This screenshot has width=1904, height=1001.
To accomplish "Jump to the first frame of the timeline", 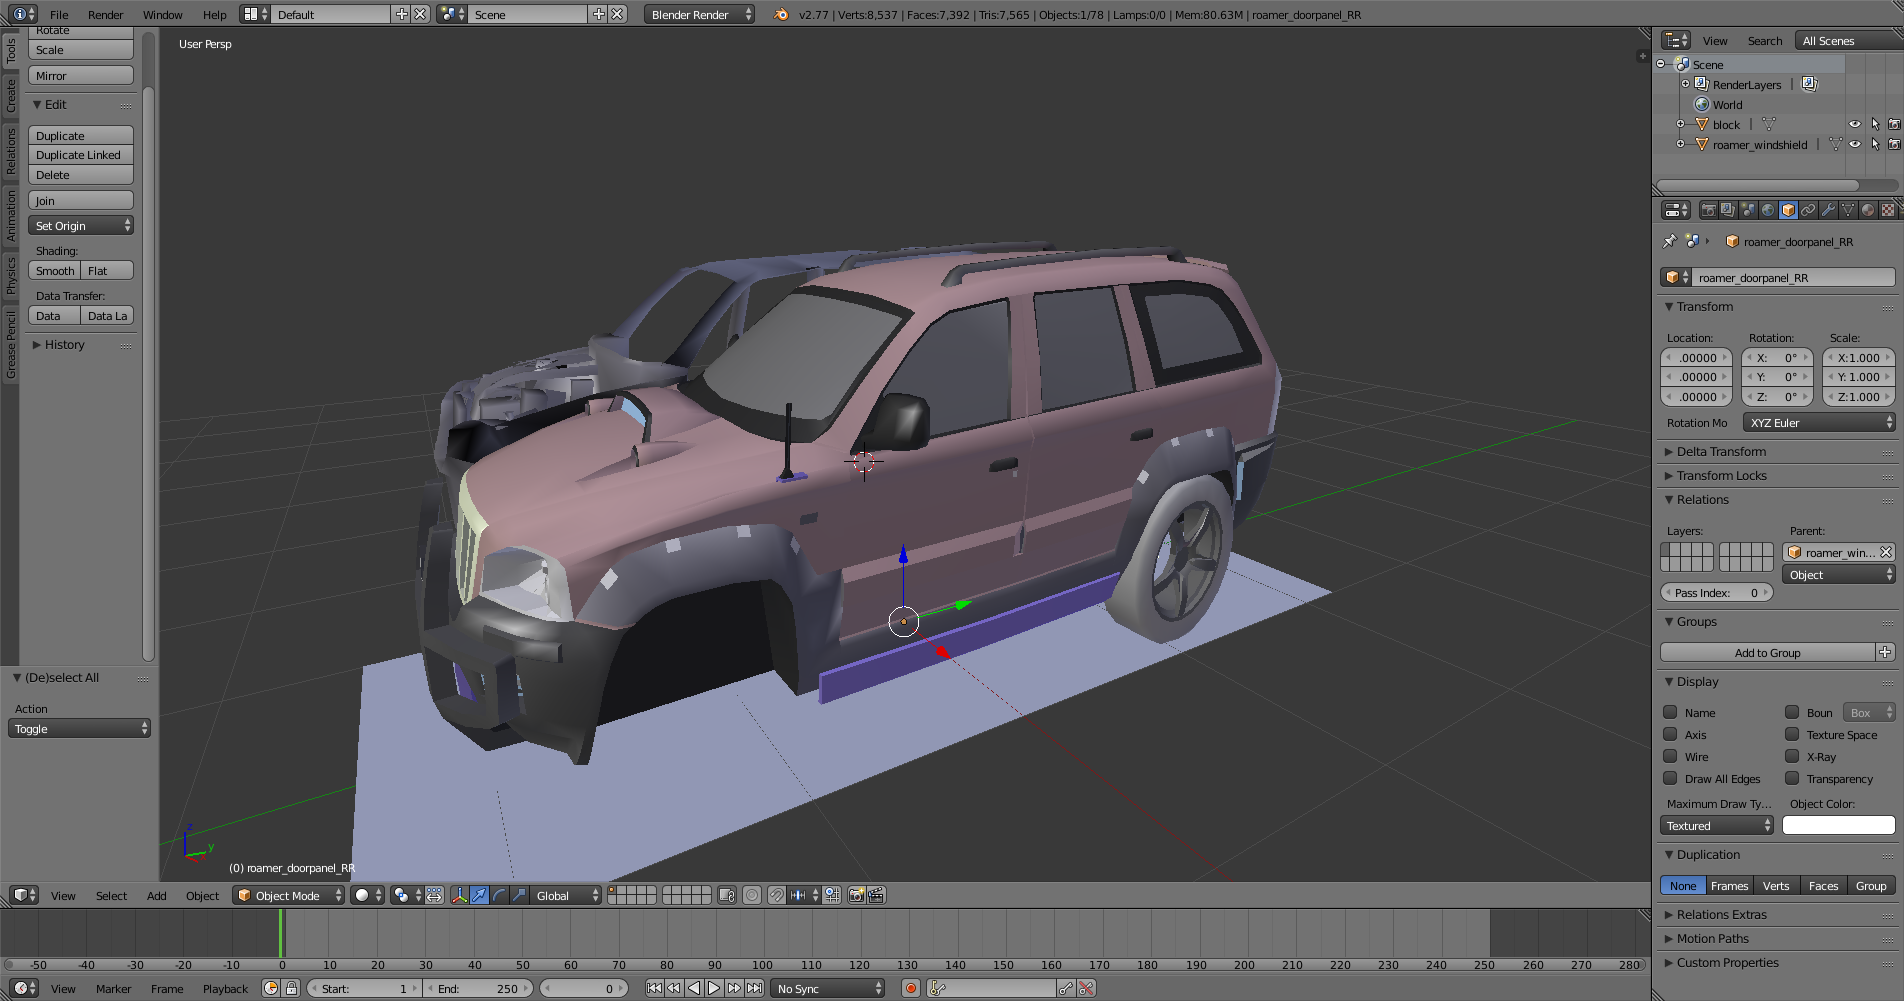I will [654, 988].
